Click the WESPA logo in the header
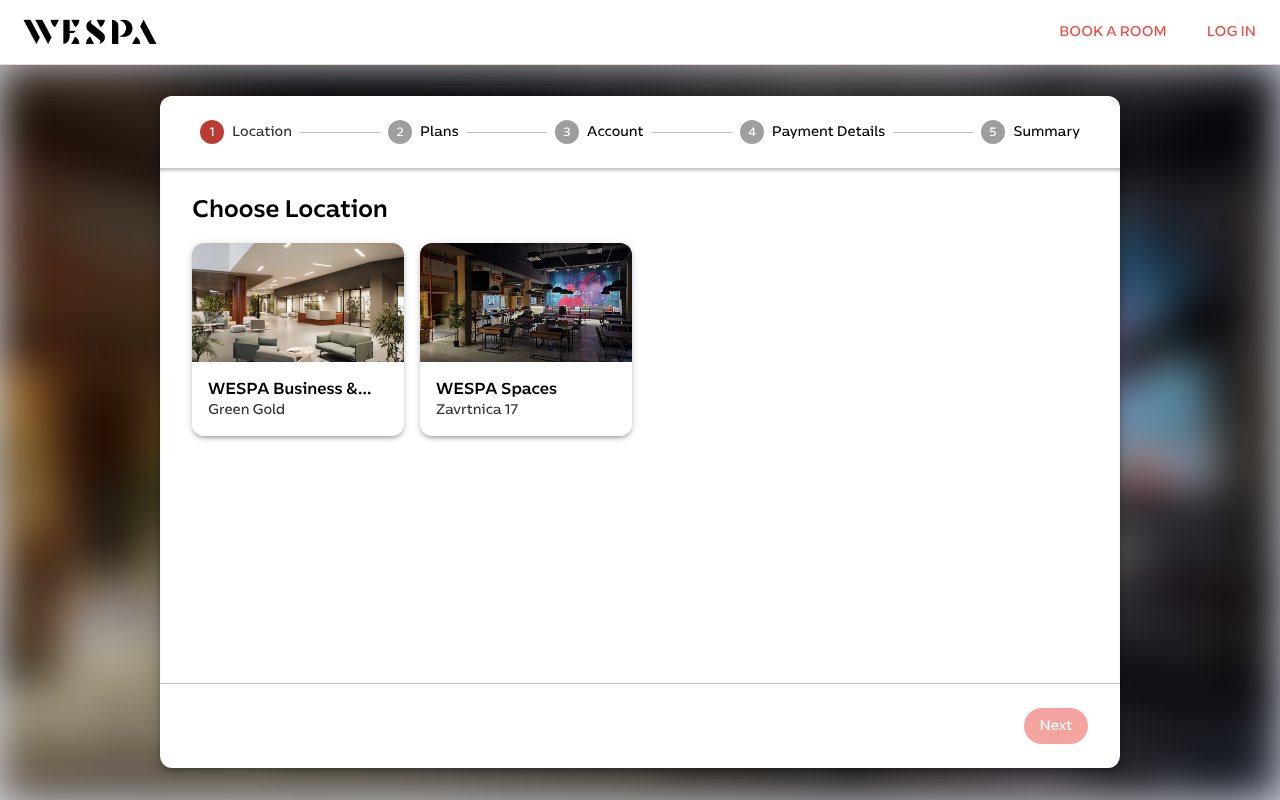Screen dimensions: 1280x800 89,31
